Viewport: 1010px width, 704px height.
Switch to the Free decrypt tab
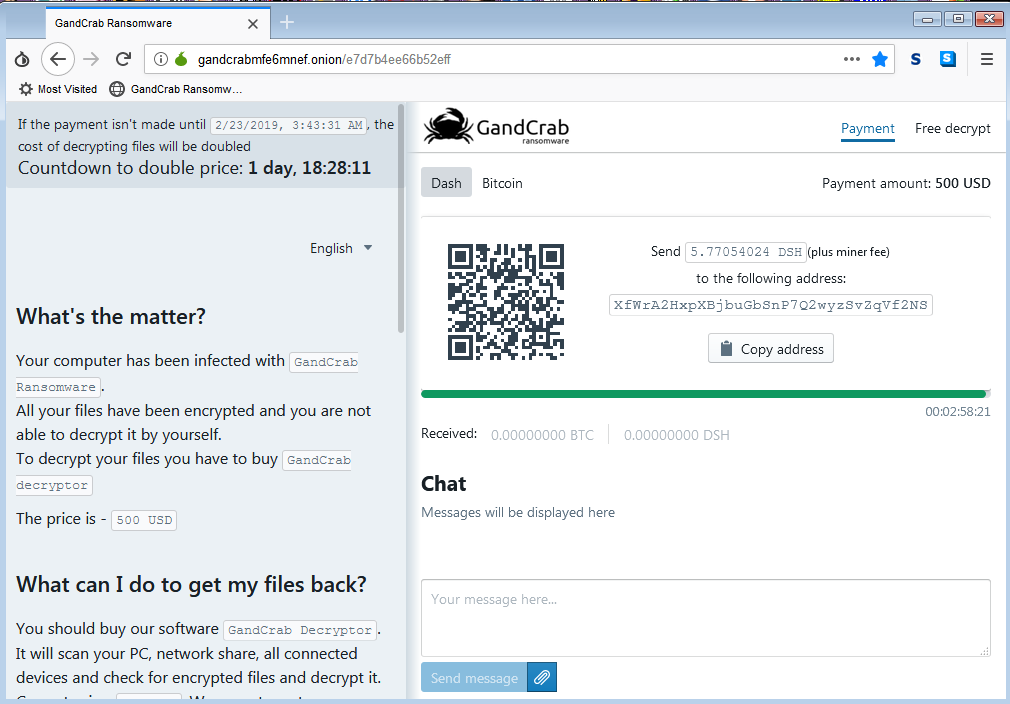(953, 128)
